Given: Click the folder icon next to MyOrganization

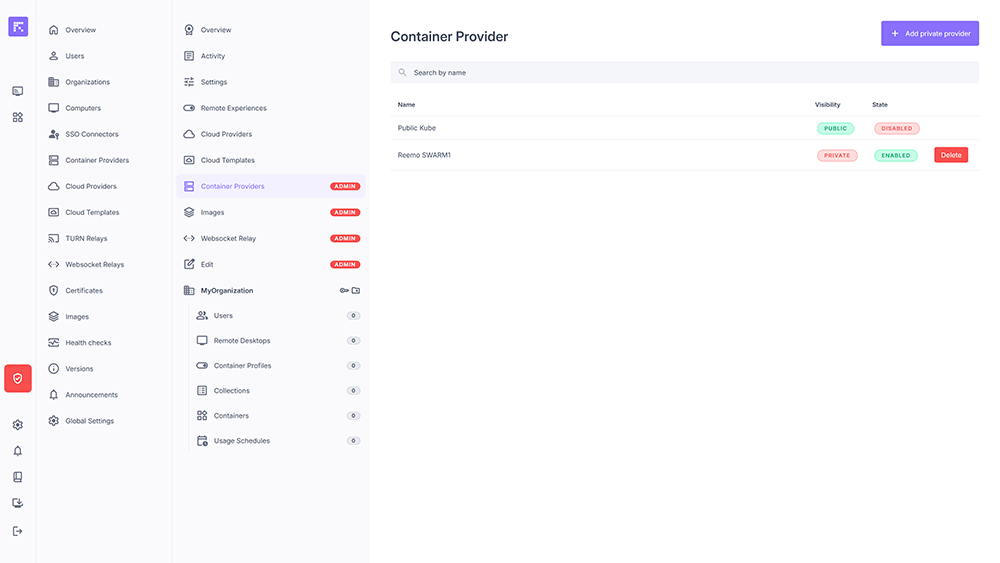Looking at the screenshot, I should [x=356, y=291].
